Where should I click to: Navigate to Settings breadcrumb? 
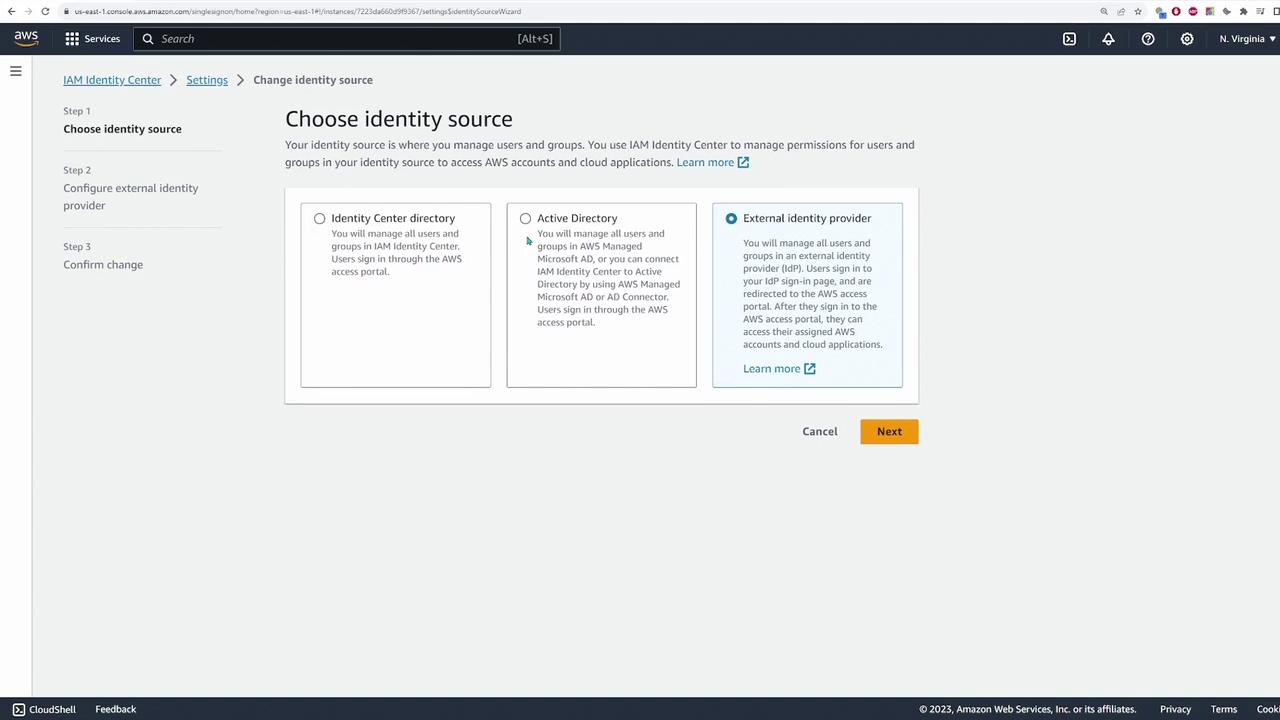pyautogui.click(x=207, y=80)
